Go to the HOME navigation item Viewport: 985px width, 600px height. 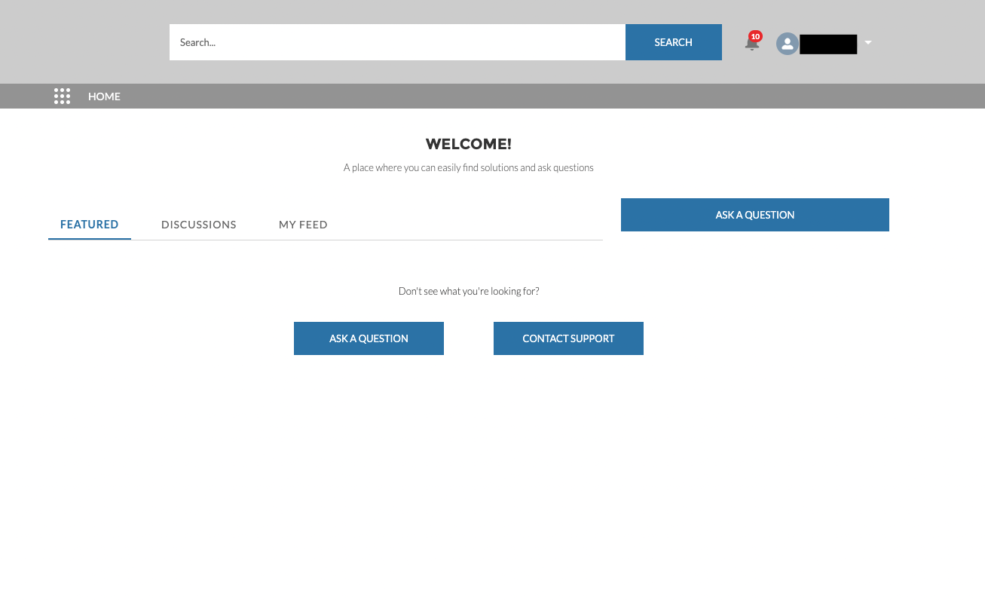tap(104, 96)
